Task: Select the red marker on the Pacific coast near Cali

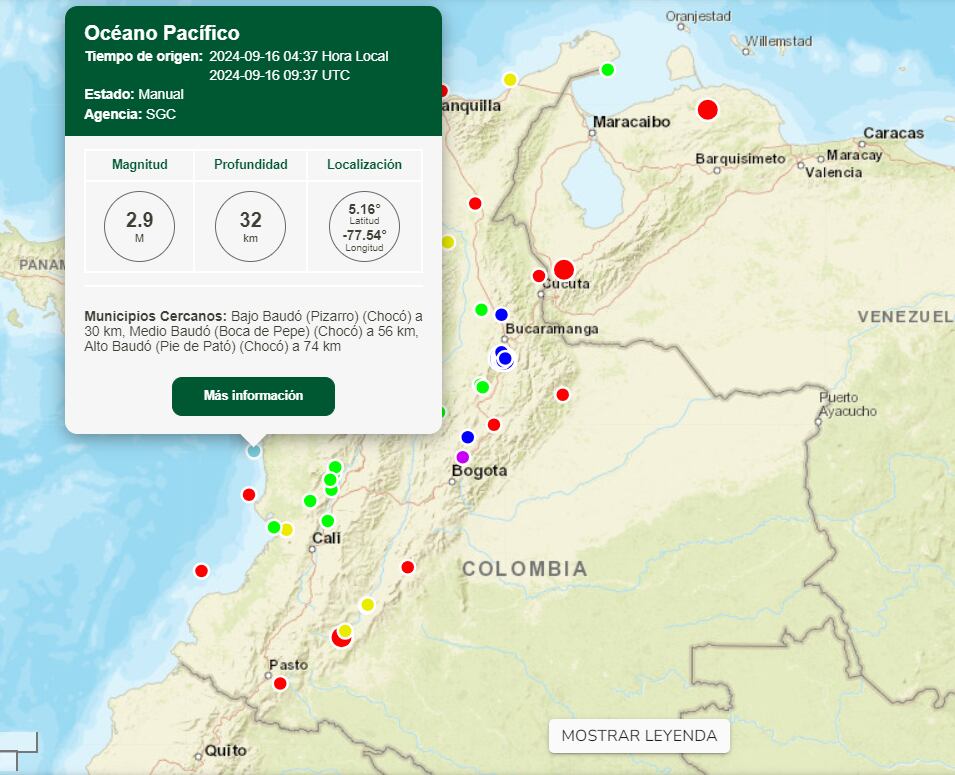Action: pos(202,570)
